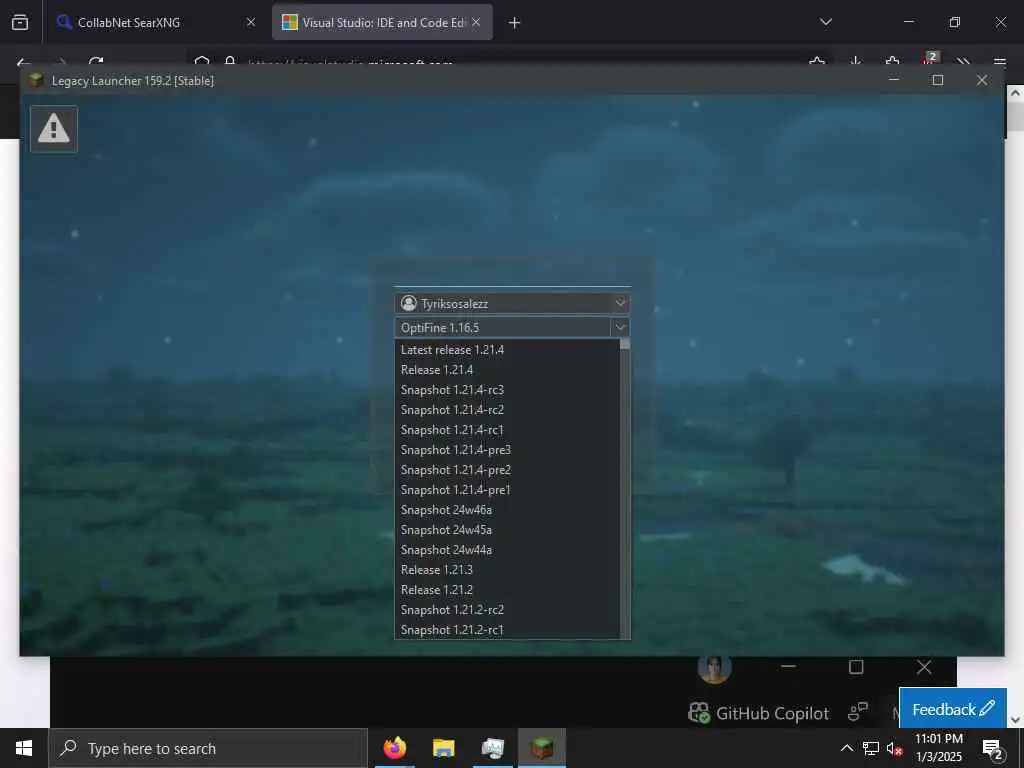Viewport: 1024px width, 768px height.
Task: Open the browser list all tabs chevron
Action: coord(825,22)
